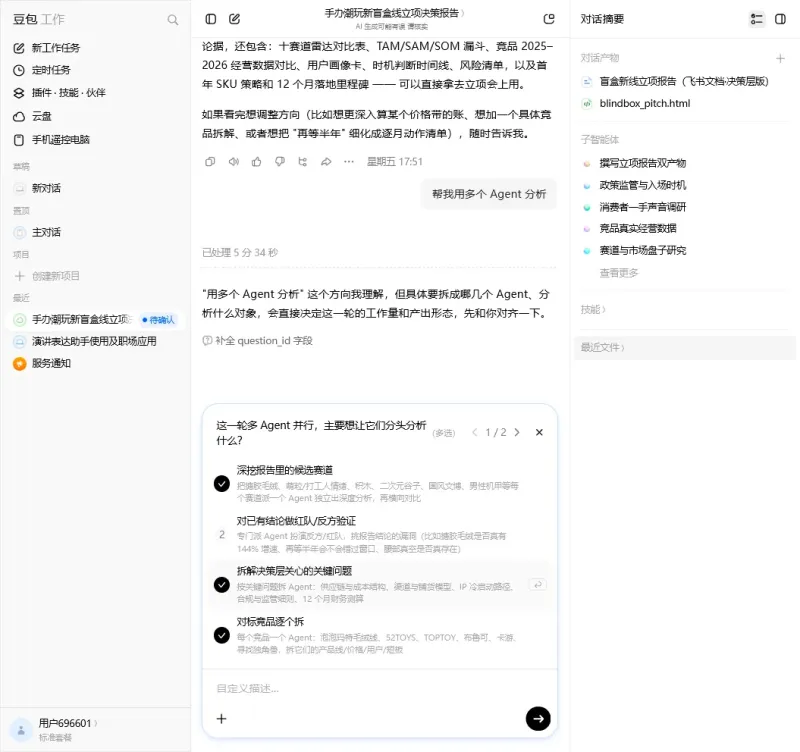This screenshot has height=752, width=800.
Task: Send the answer with black arrow button
Action: point(538,718)
